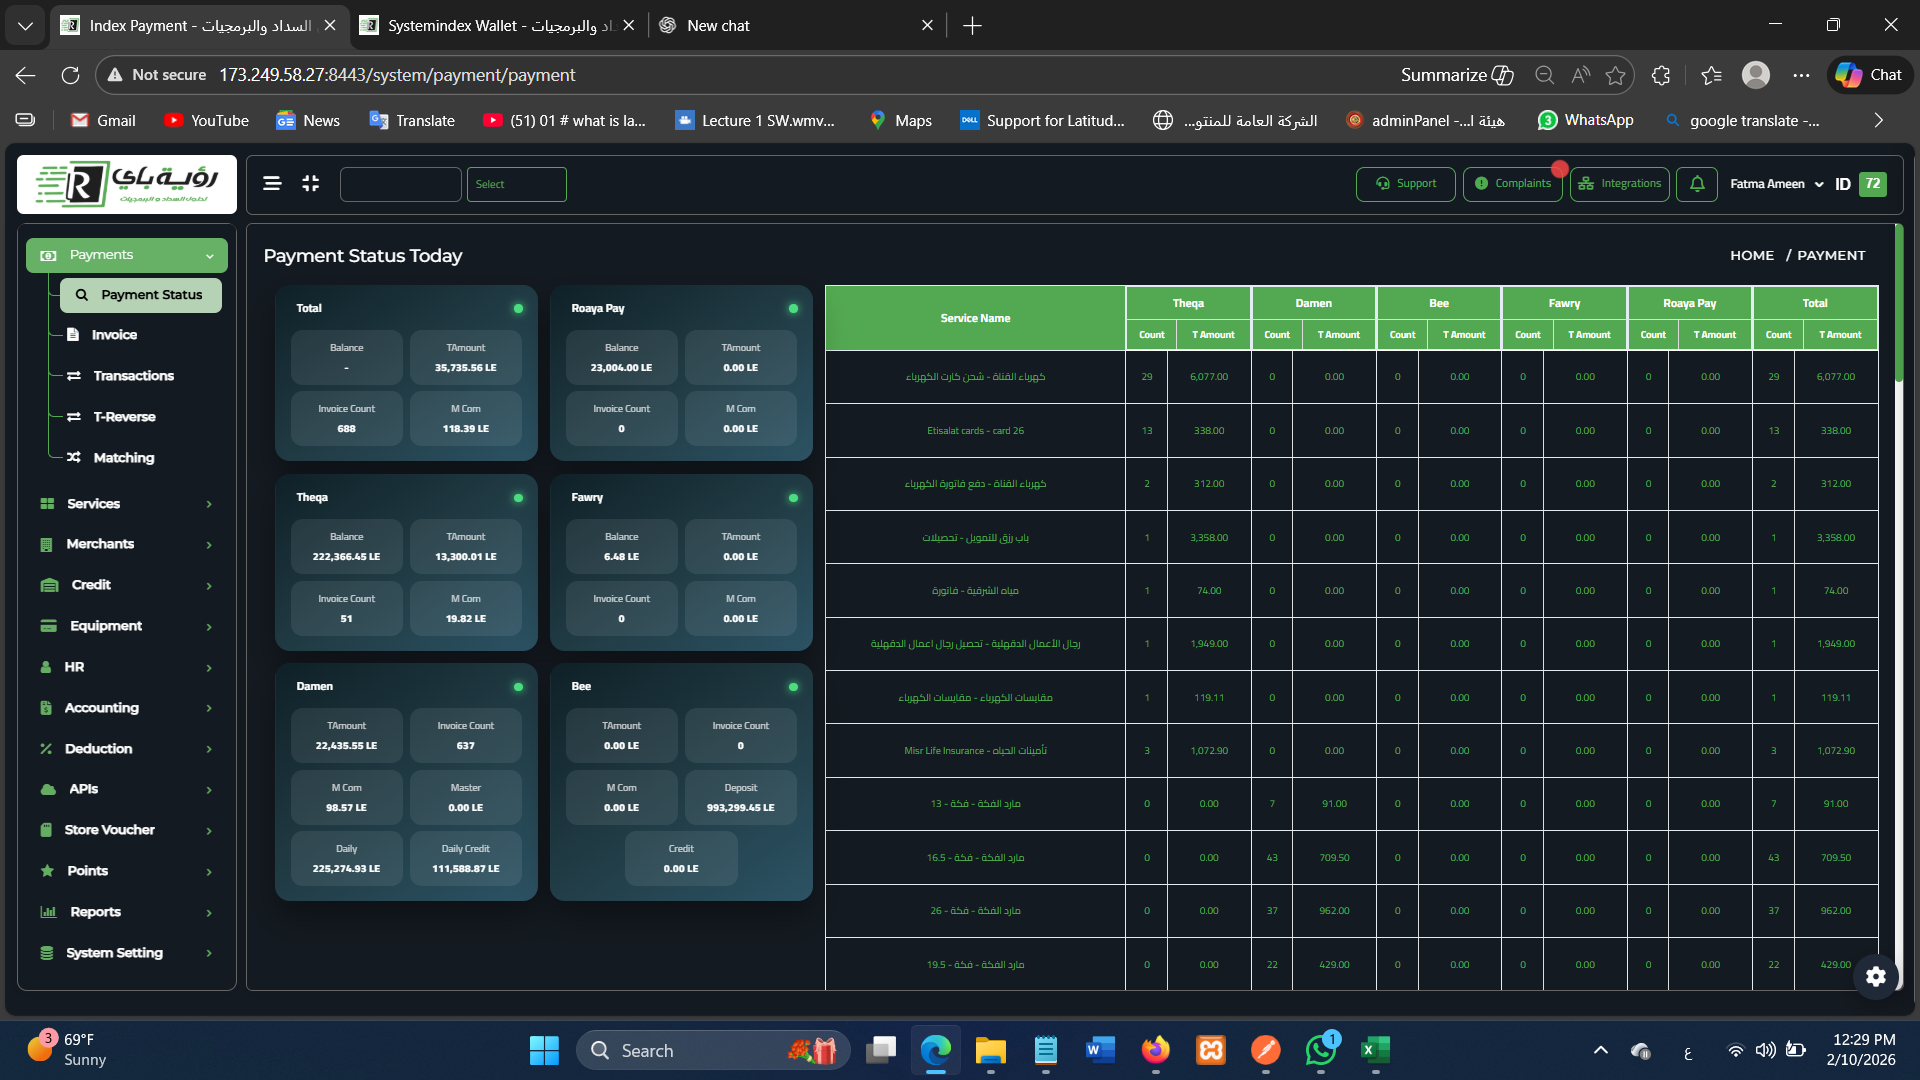Image resolution: width=1920 pixels, height=1080 pixels.
Task: Open WhatsApp from the Windows taskbar
Action: pos(1320,1050)
